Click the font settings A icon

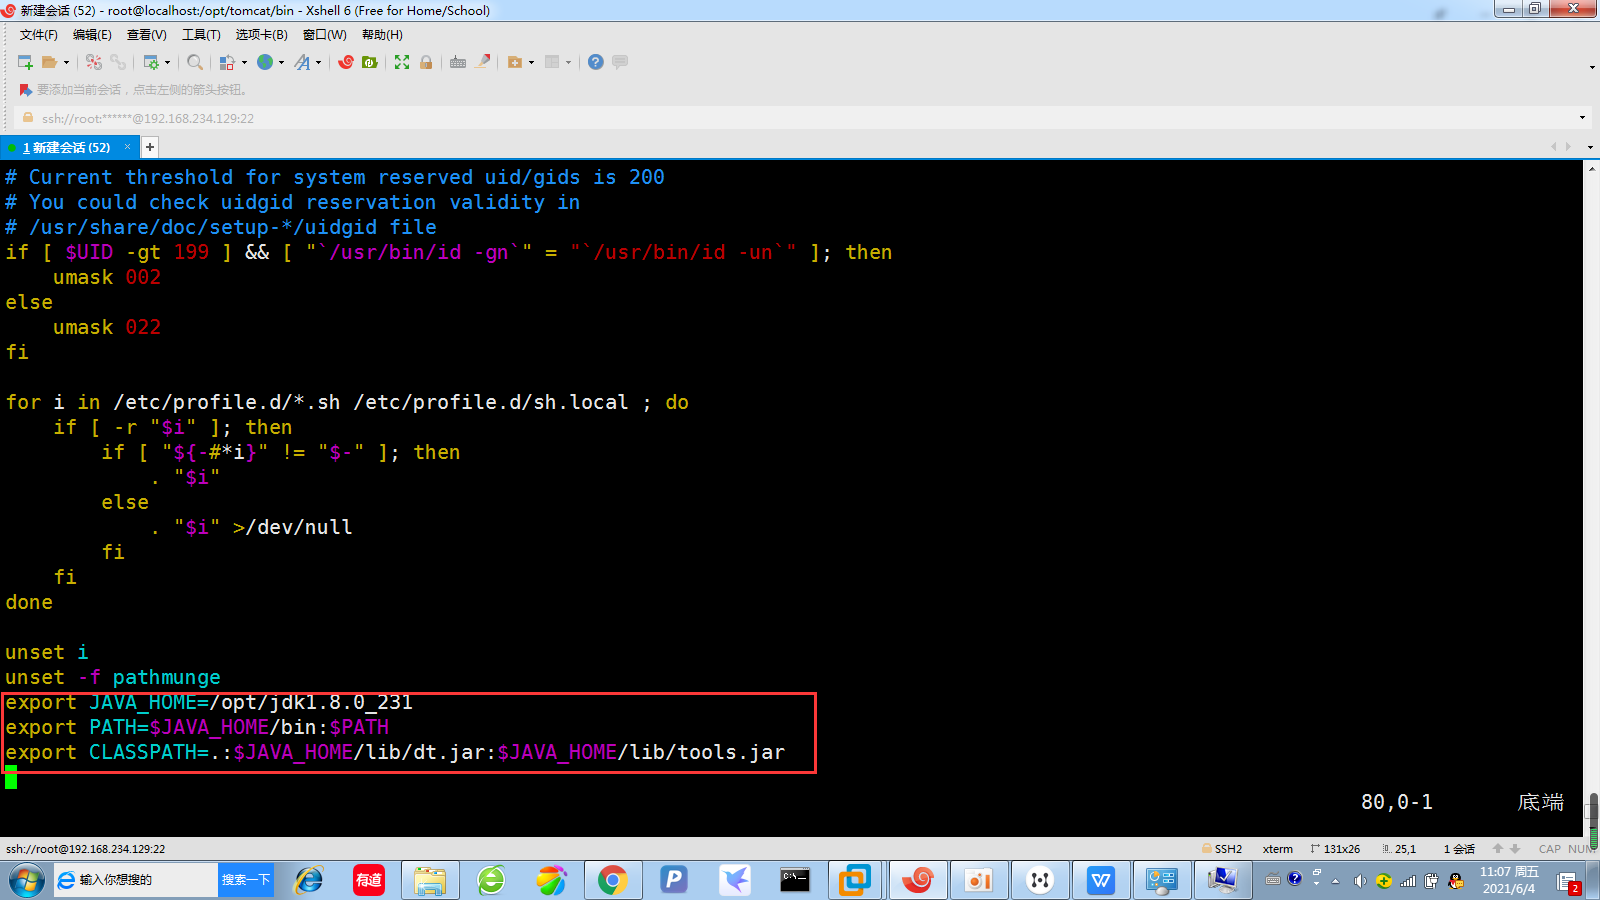[303, 62]
